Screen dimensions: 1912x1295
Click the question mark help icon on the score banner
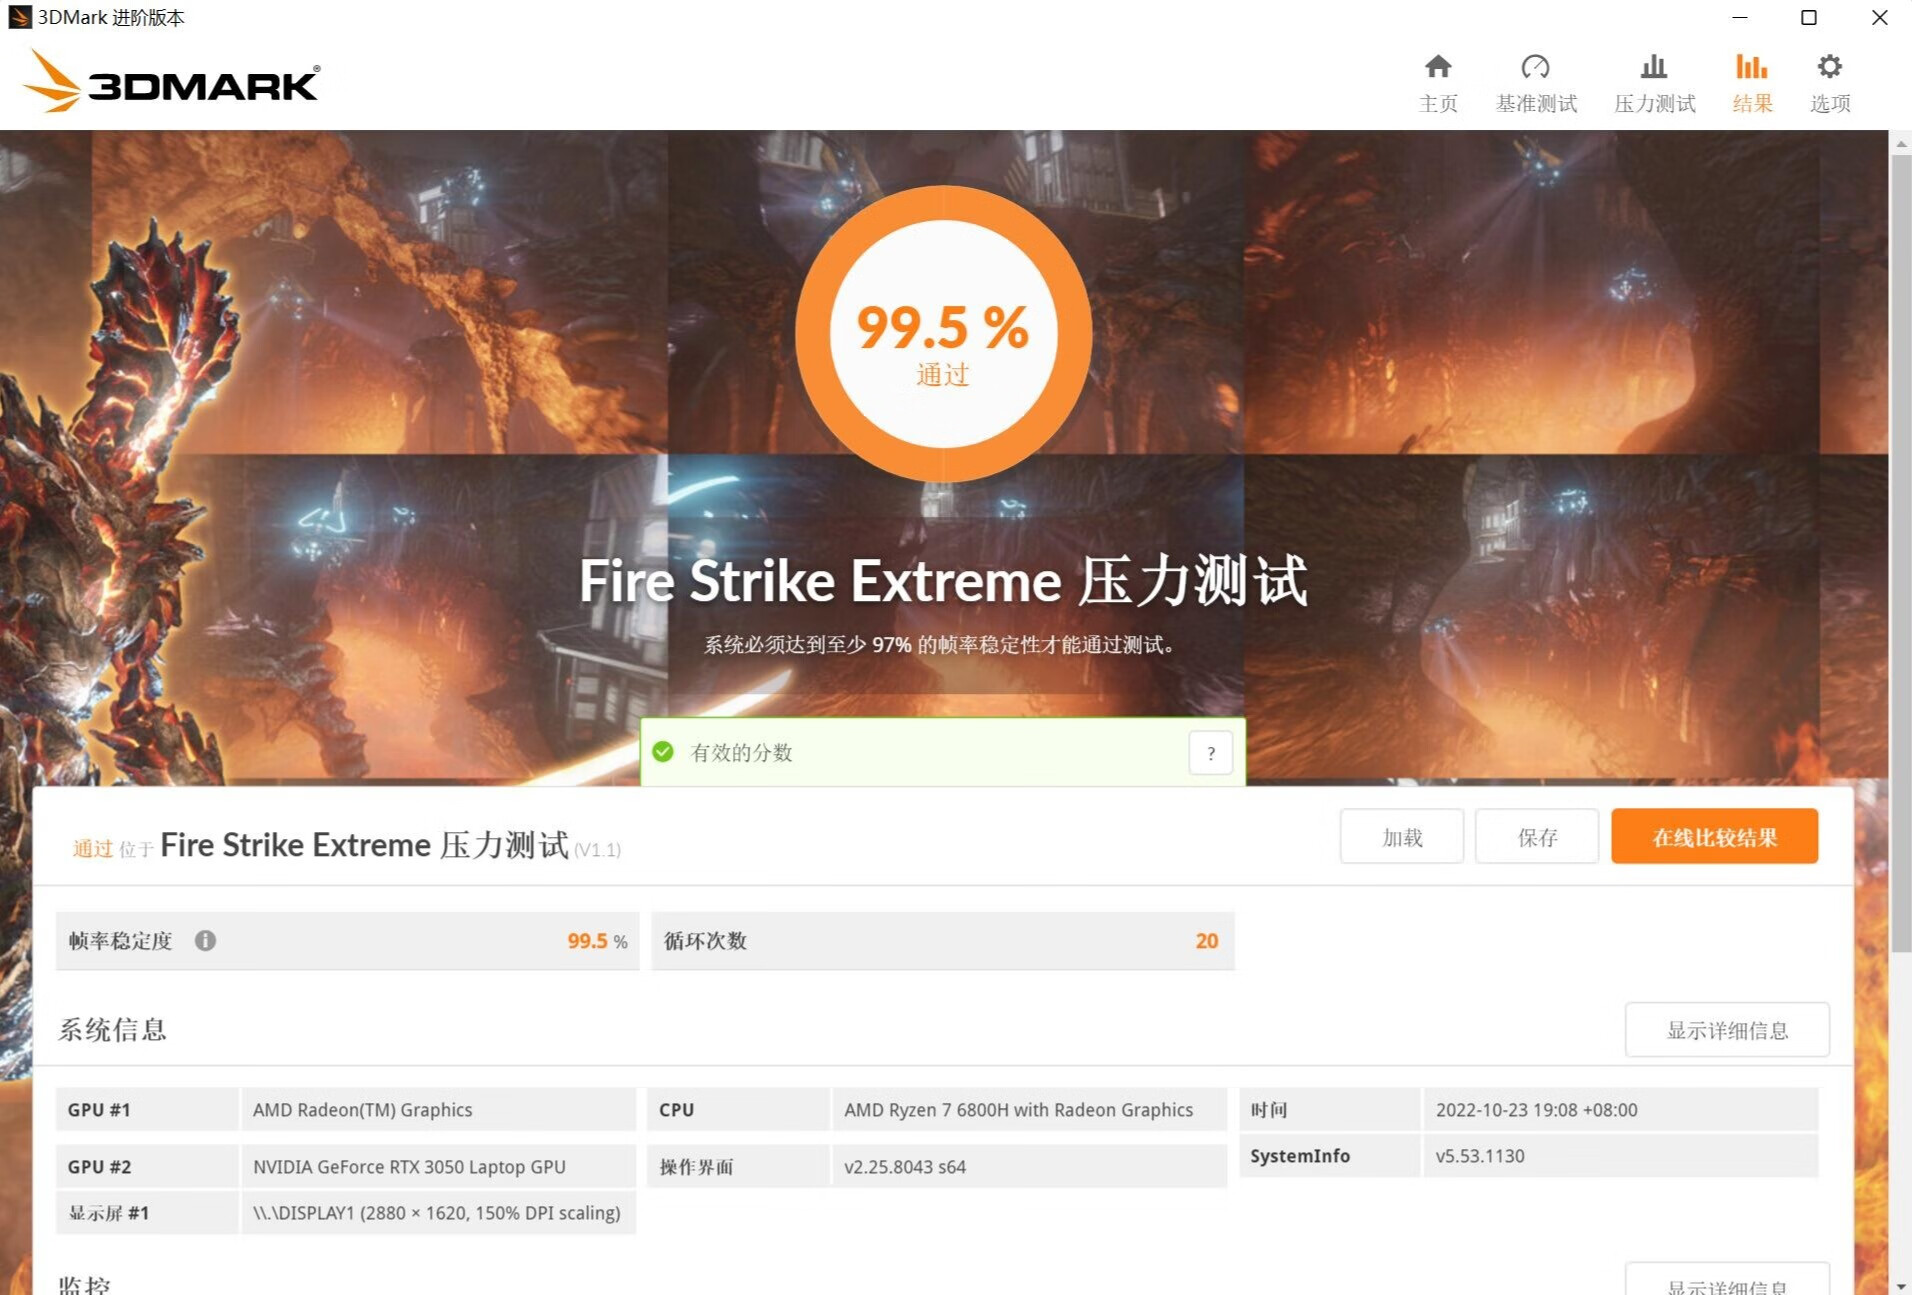(x=1210, y=752)
